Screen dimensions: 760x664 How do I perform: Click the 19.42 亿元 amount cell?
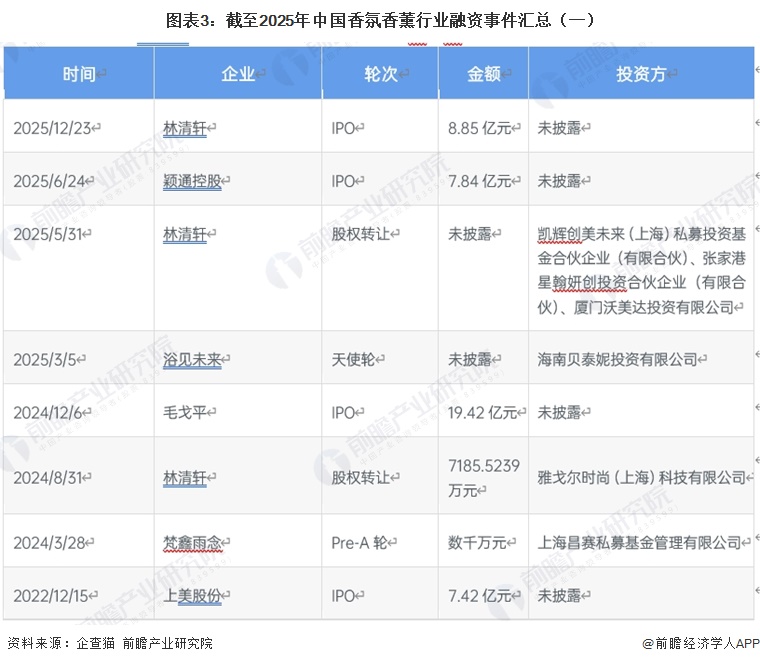482,412
